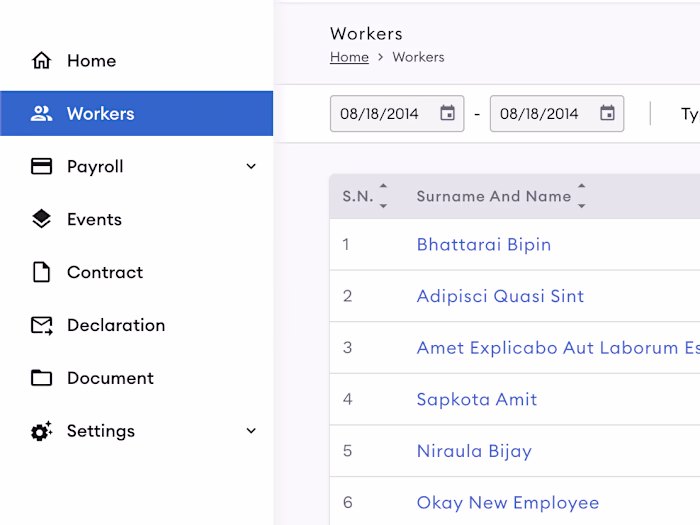Open the end date calendar picker icon
Screen dimensions: 700x525
[607, 113]
